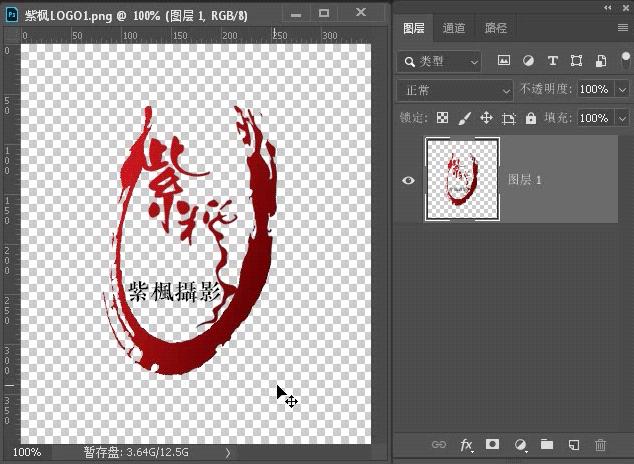Open the 填充 slider dropdown arrow
The image size is (634, 464).
[x=622, y=118]
